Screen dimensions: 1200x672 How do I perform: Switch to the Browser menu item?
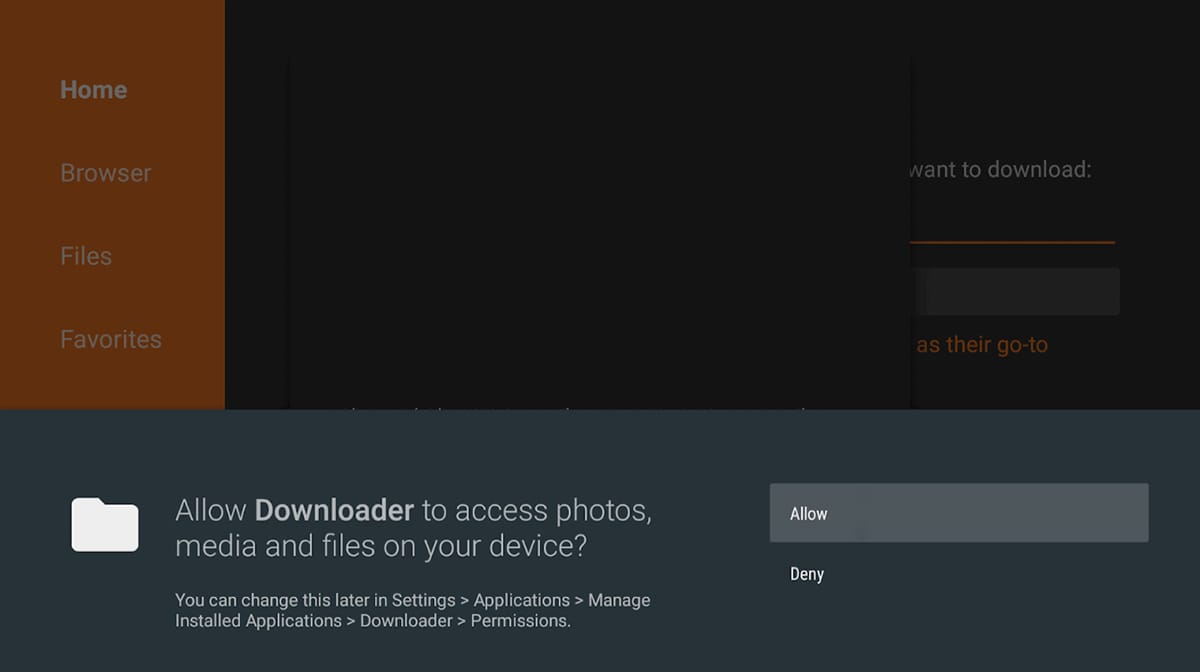tap(106, 173)
